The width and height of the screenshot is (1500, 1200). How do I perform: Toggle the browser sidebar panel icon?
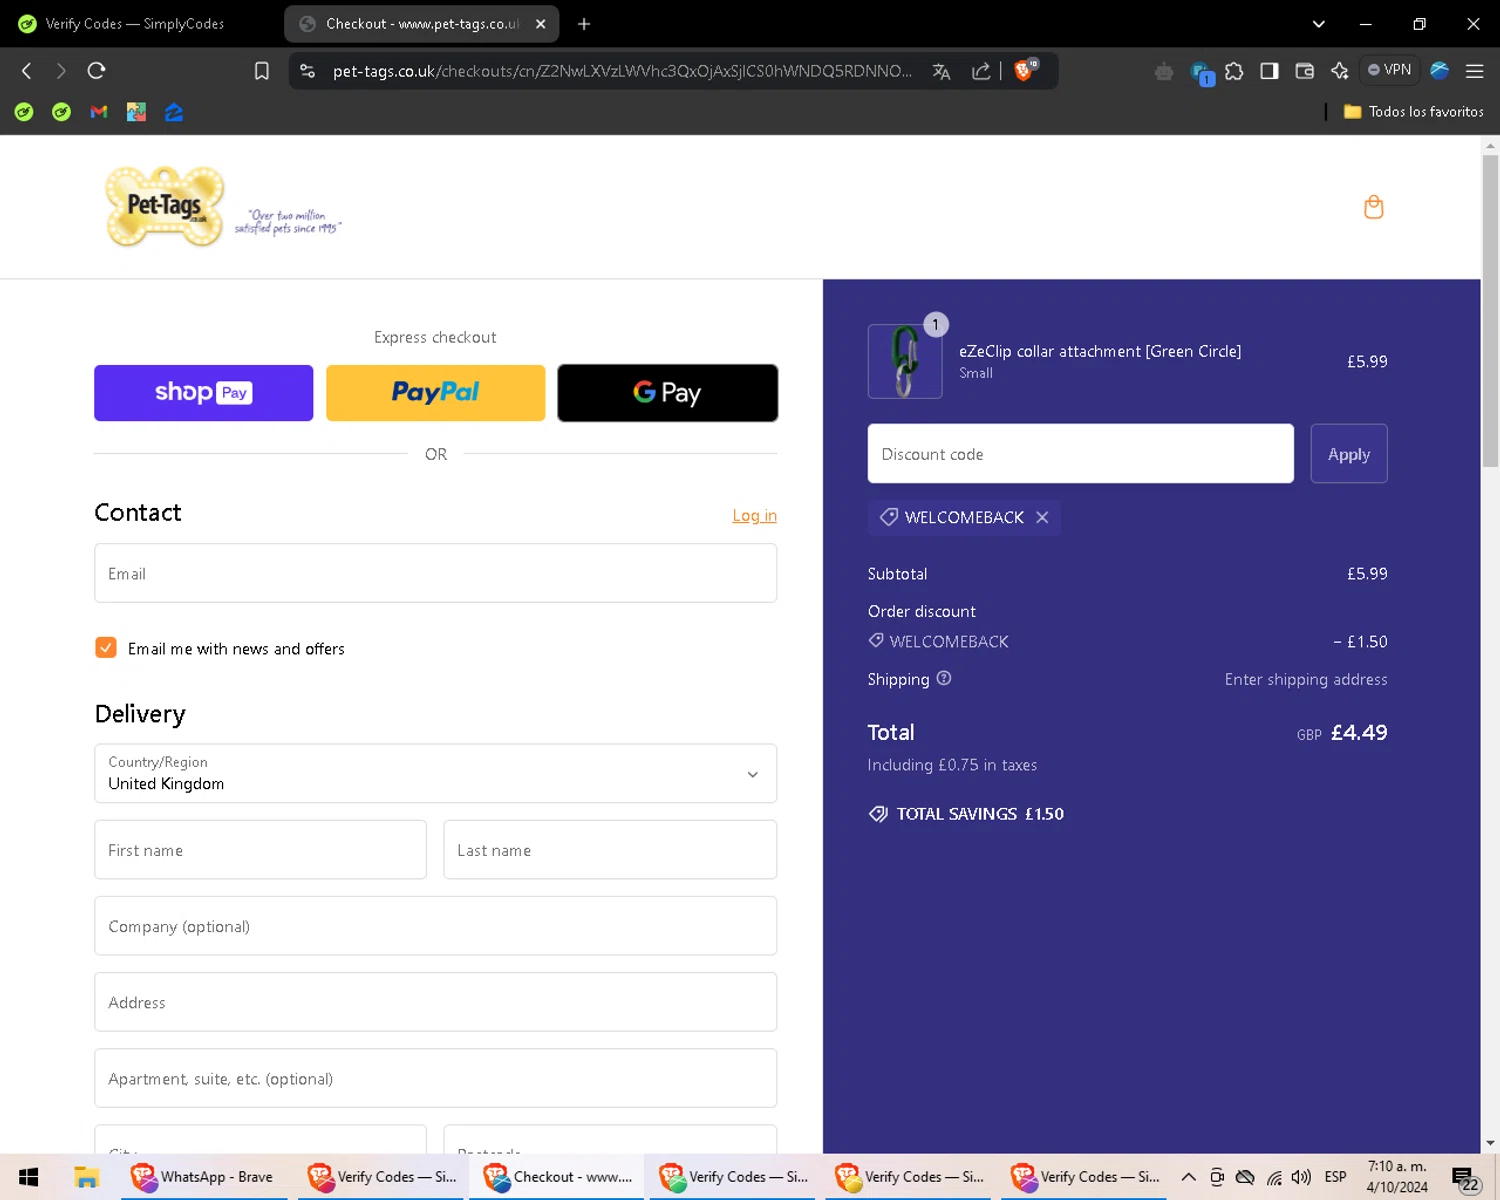pos(1269,71)
